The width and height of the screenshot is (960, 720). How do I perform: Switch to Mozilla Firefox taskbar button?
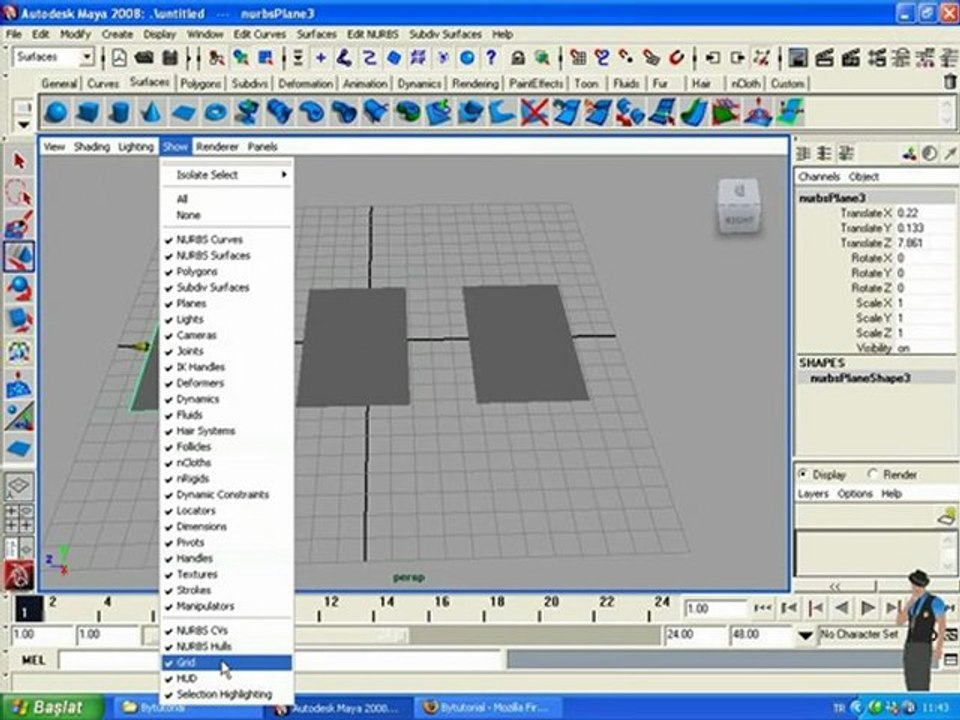pos(488,708)
